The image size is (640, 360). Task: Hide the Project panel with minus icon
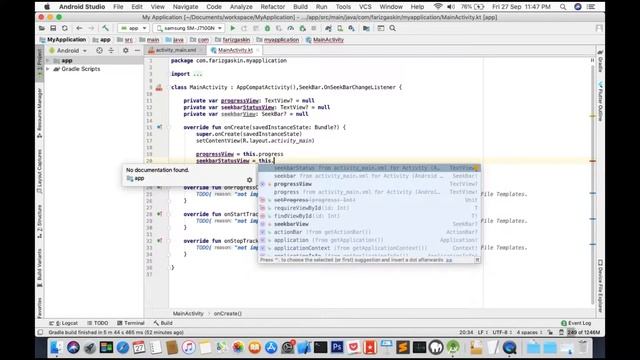coord(137,51)
